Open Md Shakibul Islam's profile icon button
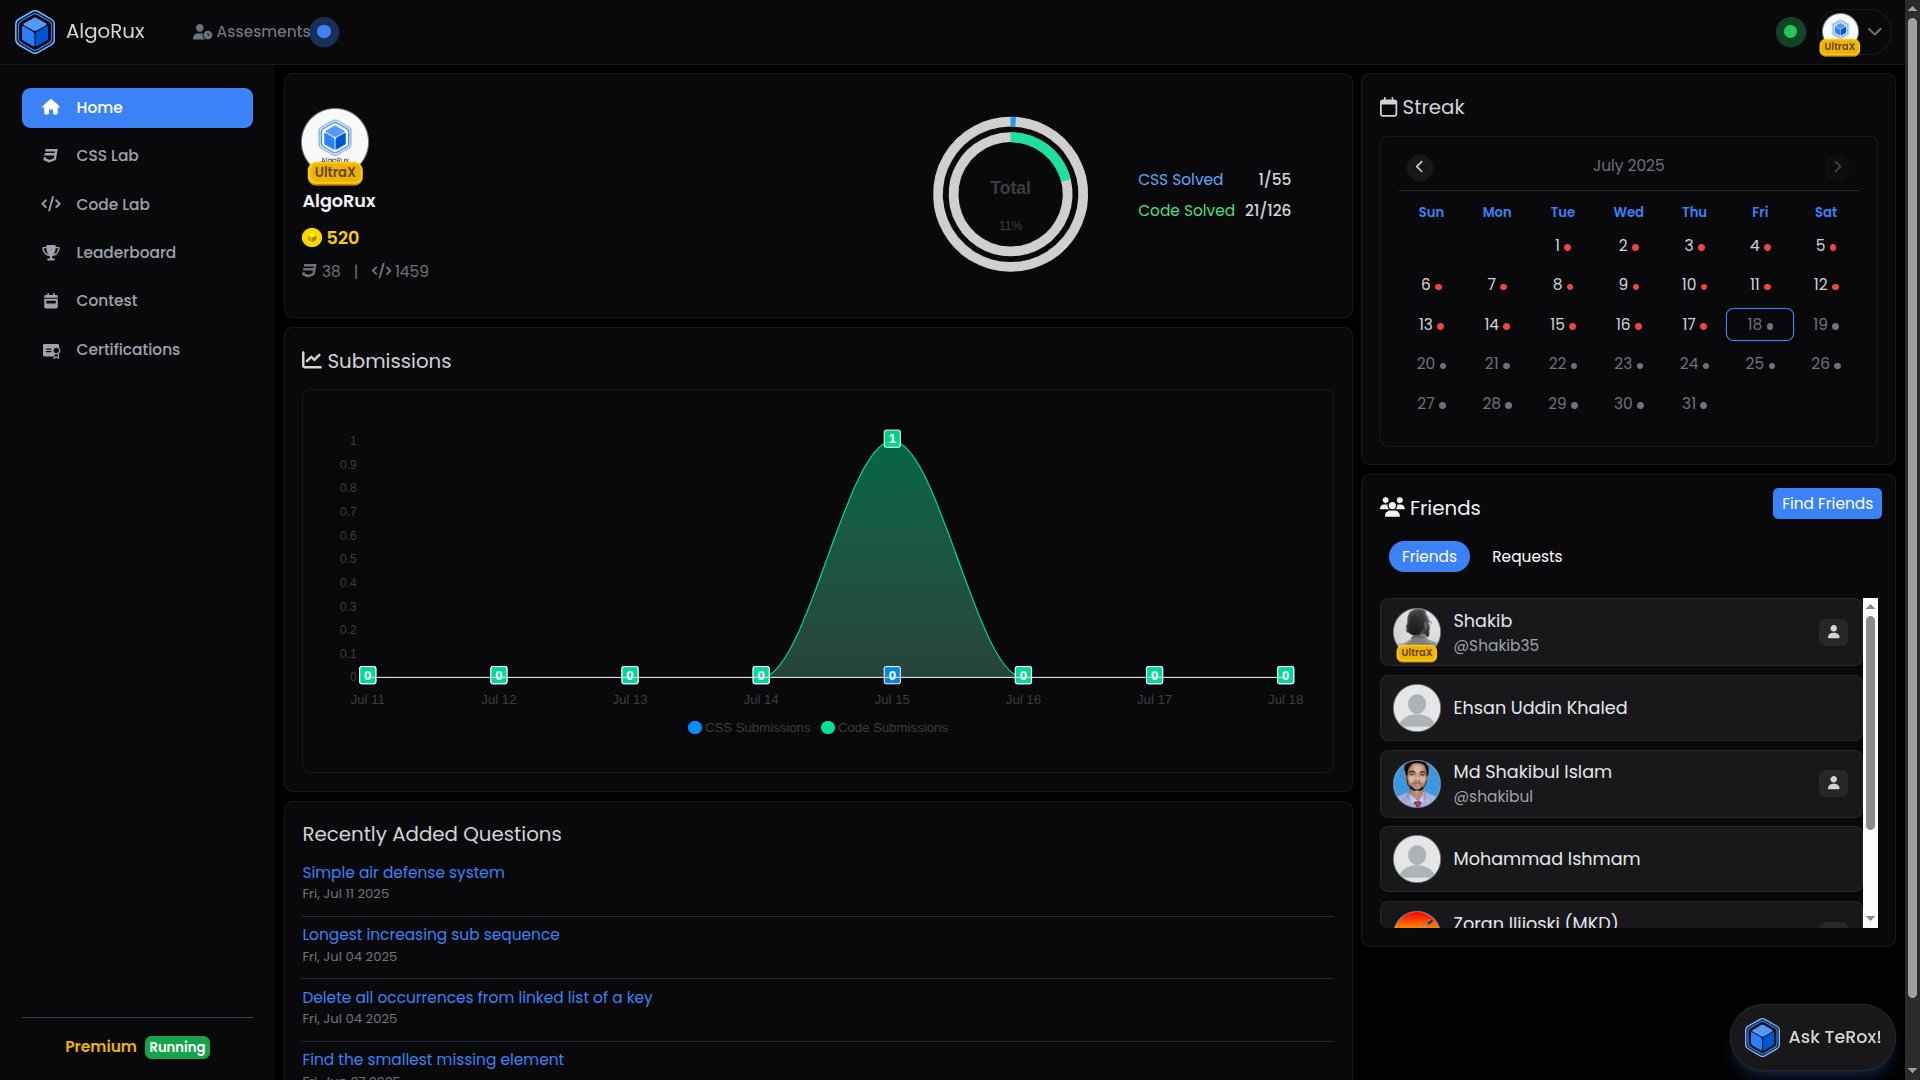1920x1080 pixels. click(1833, 784)
